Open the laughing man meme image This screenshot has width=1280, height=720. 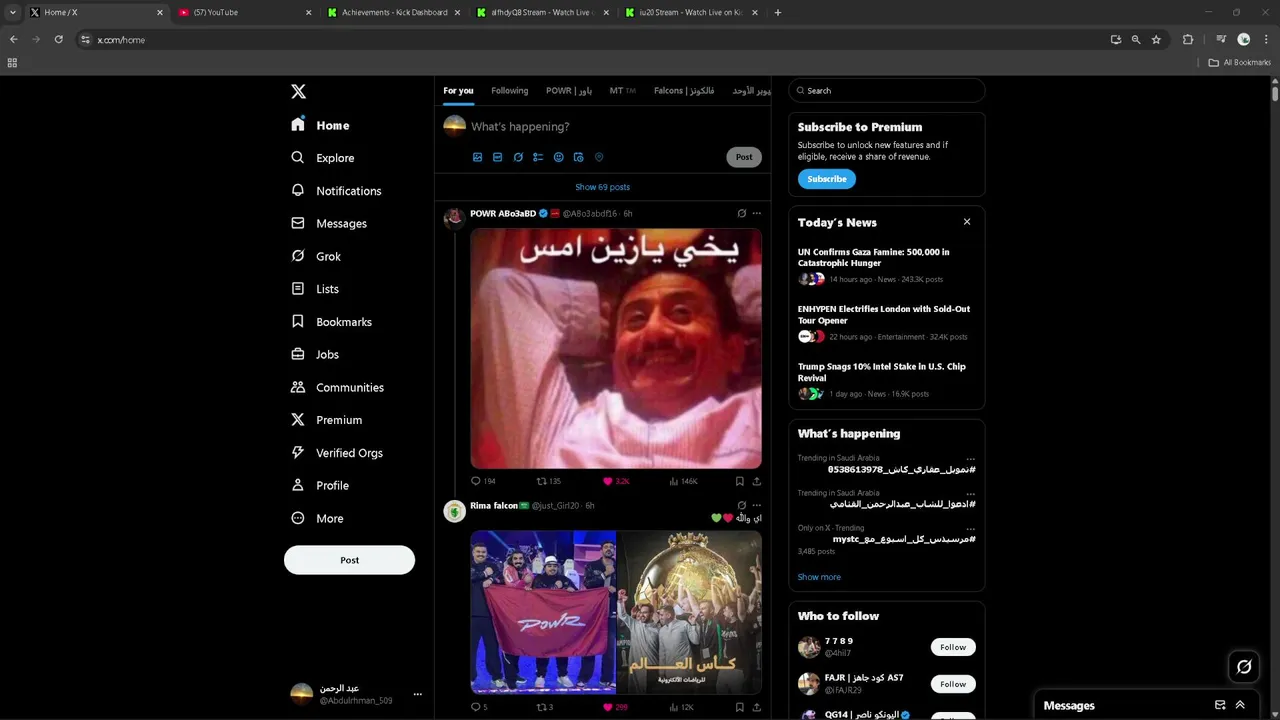[616, 348]
